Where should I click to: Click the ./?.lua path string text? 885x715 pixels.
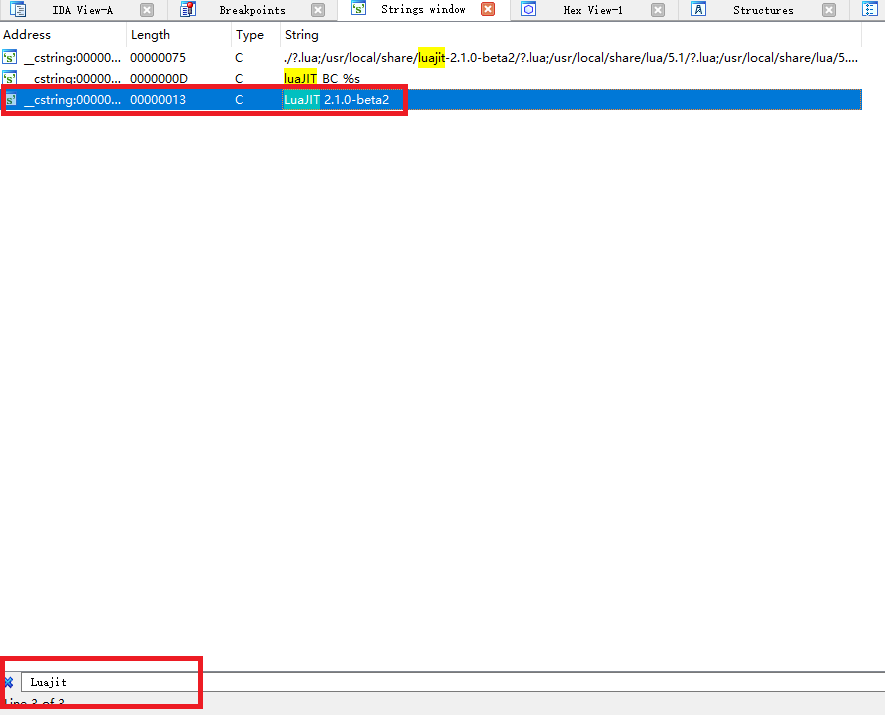[571, 58]
